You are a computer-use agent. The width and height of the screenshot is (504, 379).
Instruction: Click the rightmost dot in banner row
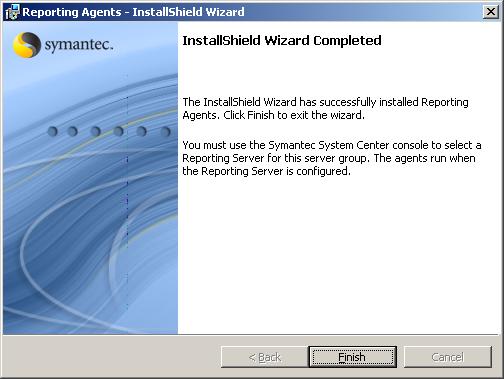click(165, 132)
